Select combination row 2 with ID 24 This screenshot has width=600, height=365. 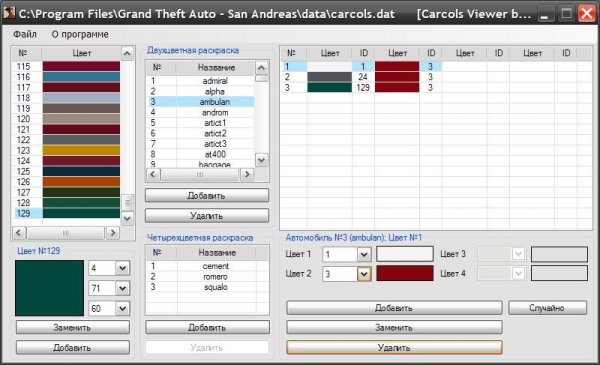point(362,77)
